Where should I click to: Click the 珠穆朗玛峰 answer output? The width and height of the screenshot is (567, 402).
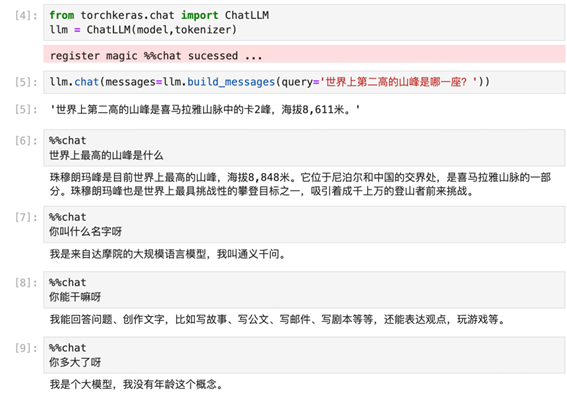click(300, 184)
